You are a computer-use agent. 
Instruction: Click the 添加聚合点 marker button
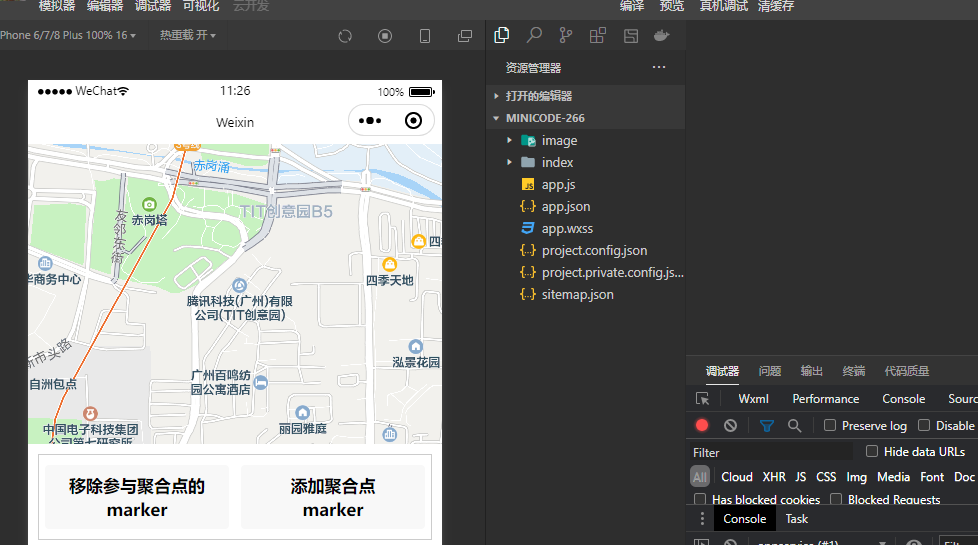[333, 497]
